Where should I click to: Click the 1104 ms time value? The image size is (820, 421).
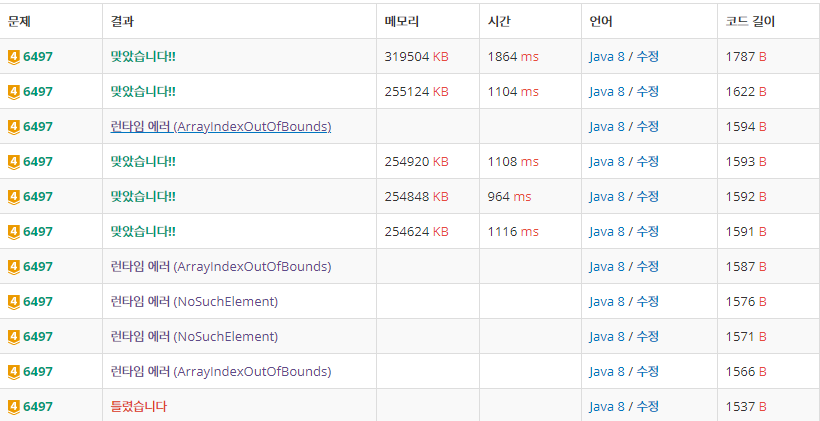(513, 92)
